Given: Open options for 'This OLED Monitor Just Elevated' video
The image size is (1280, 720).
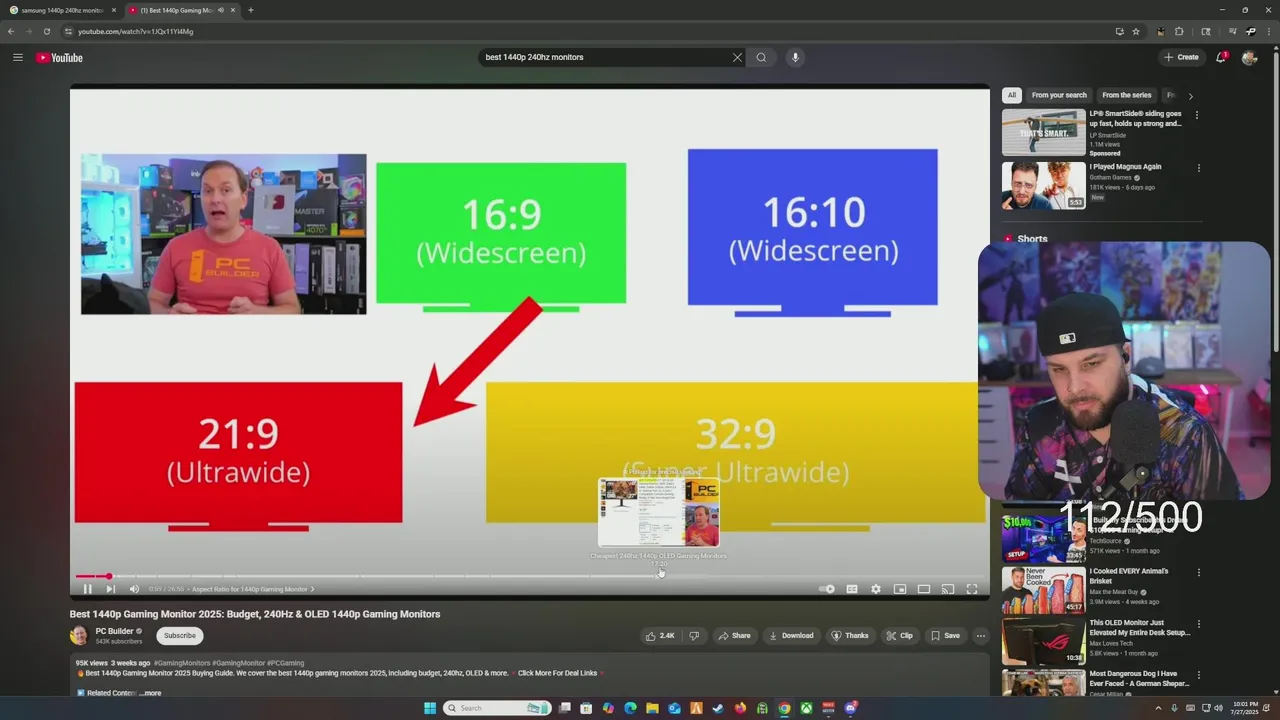Looking at the screenshot, I should (x=1197, y=624).
